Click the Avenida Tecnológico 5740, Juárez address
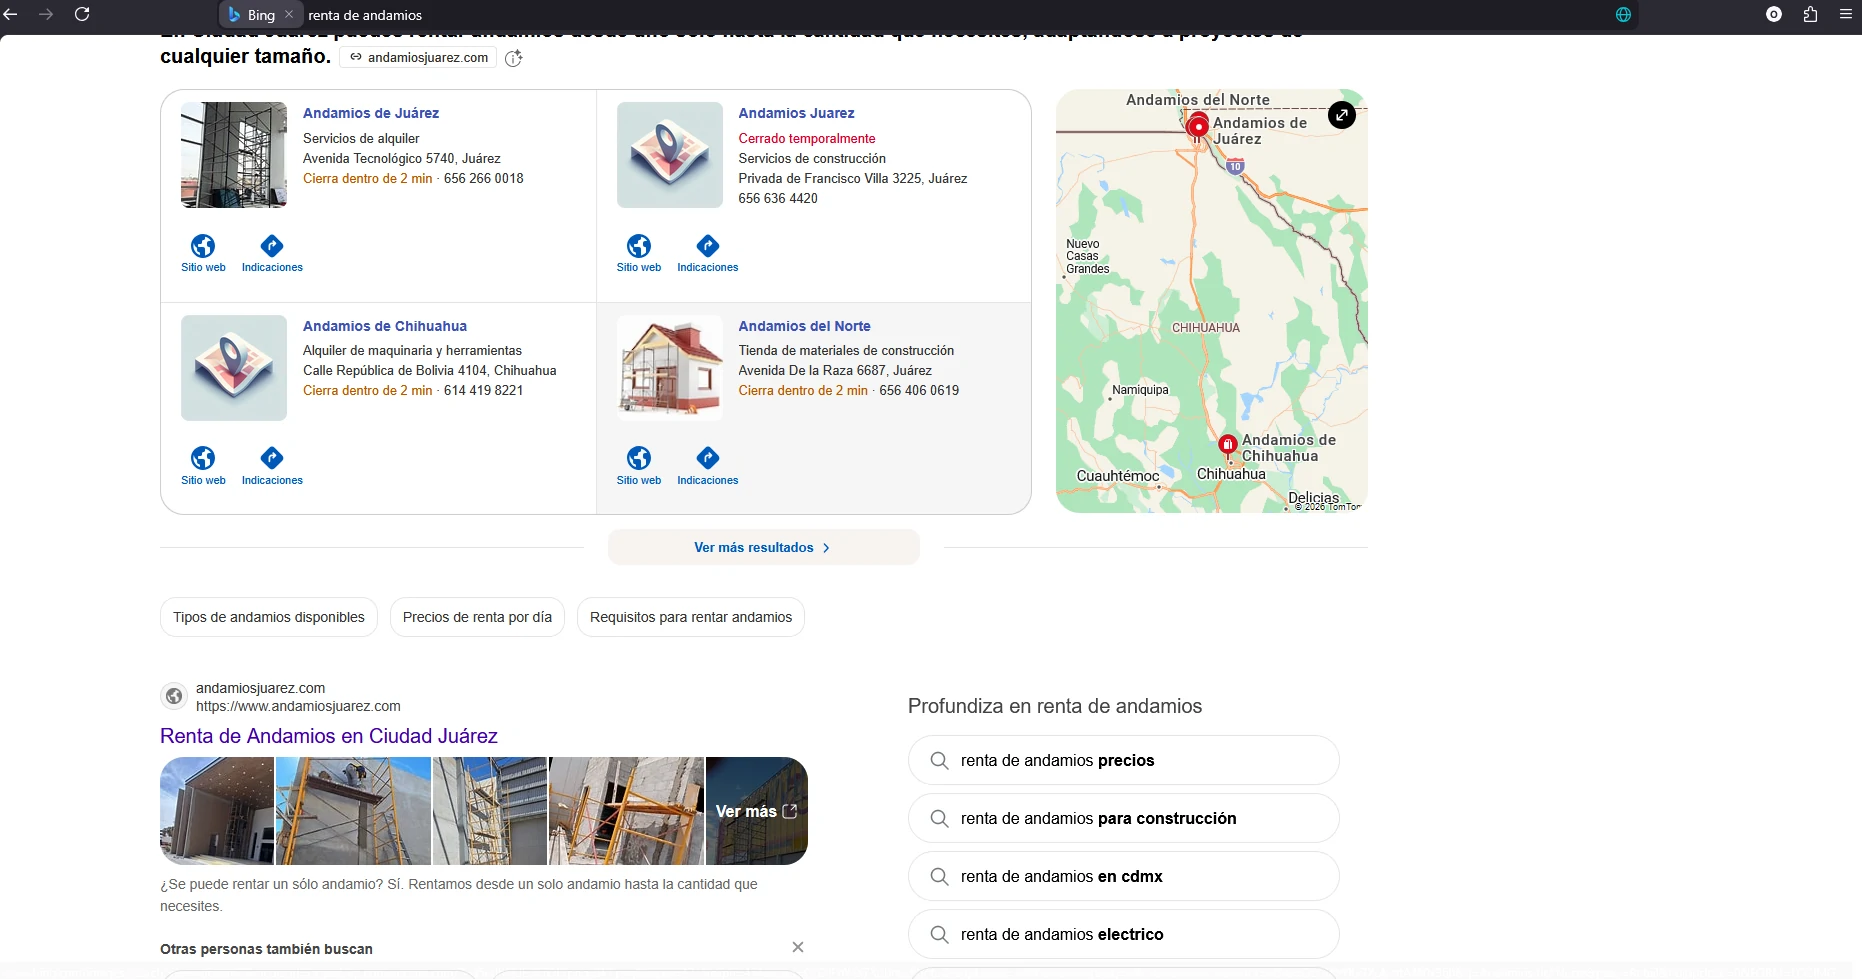 tap(402, 158)
